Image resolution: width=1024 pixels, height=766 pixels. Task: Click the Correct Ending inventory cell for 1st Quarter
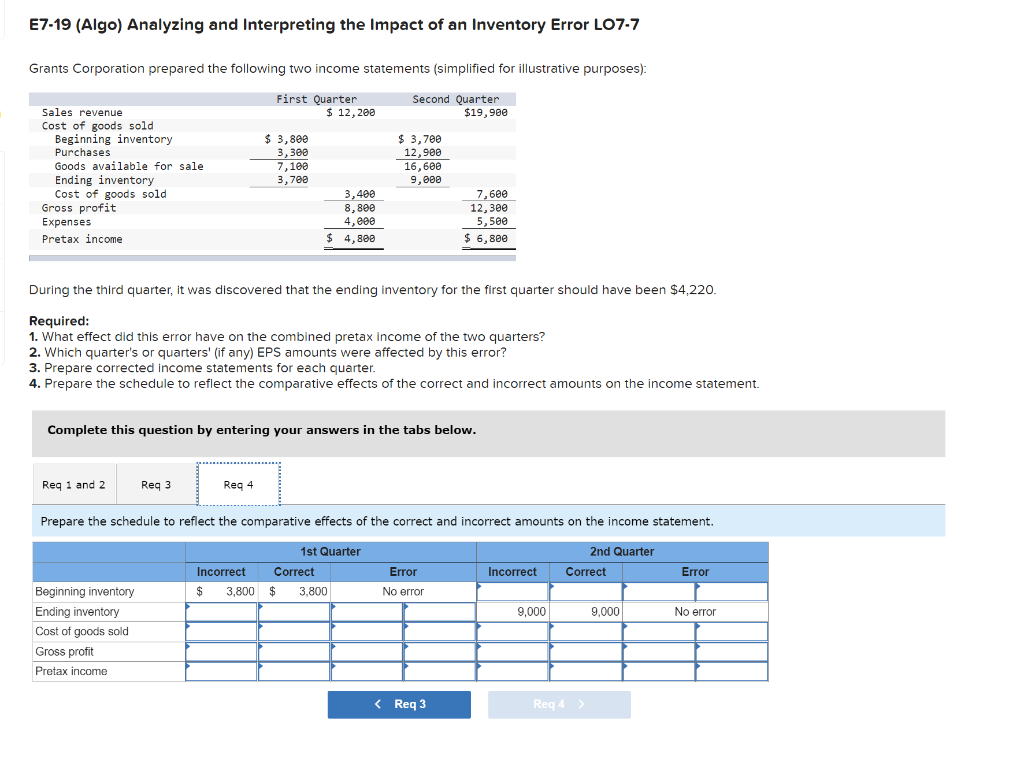click(x=294, y=611)
